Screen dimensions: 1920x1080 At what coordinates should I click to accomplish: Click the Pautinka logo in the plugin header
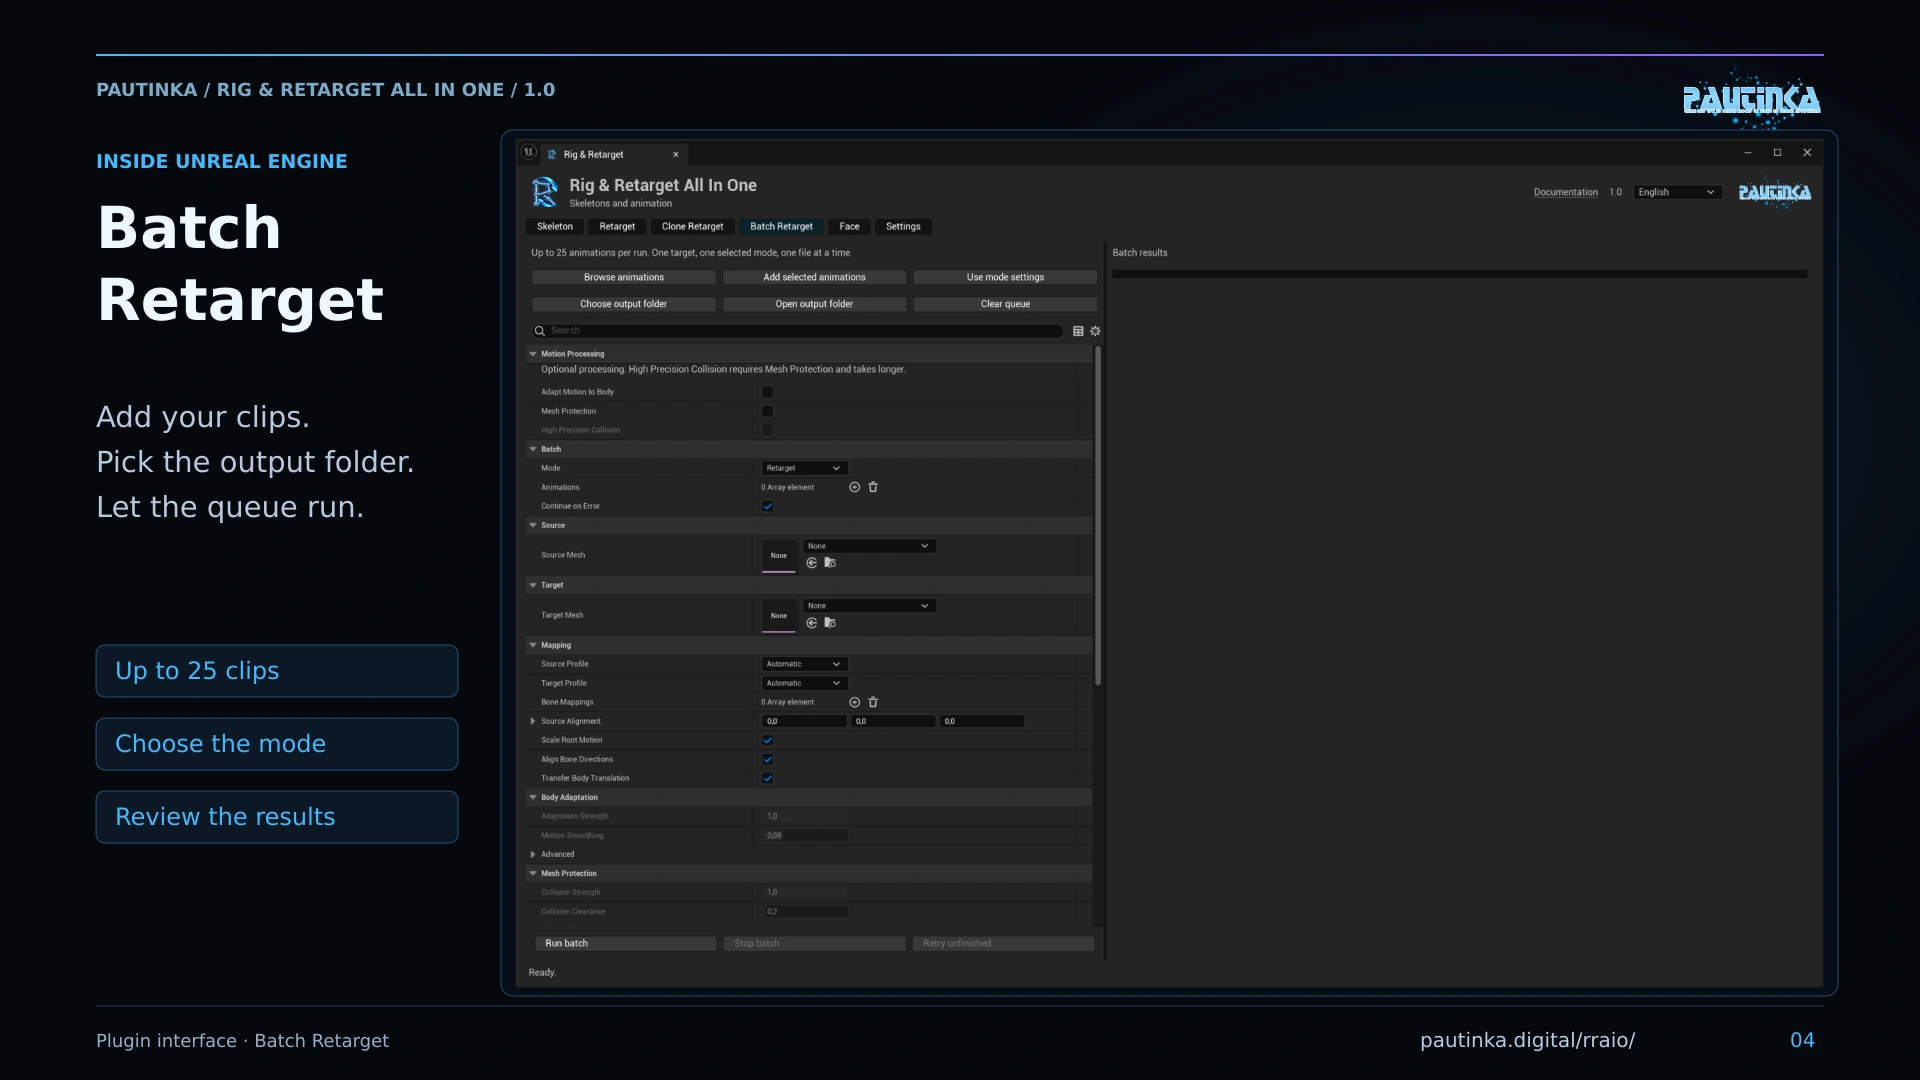coord(1775,193)
